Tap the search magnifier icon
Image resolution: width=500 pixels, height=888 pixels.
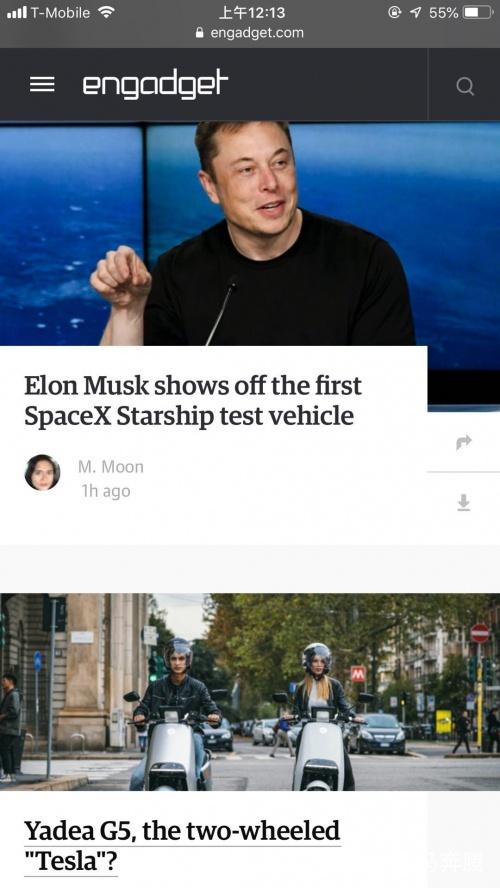coord(465,86)
